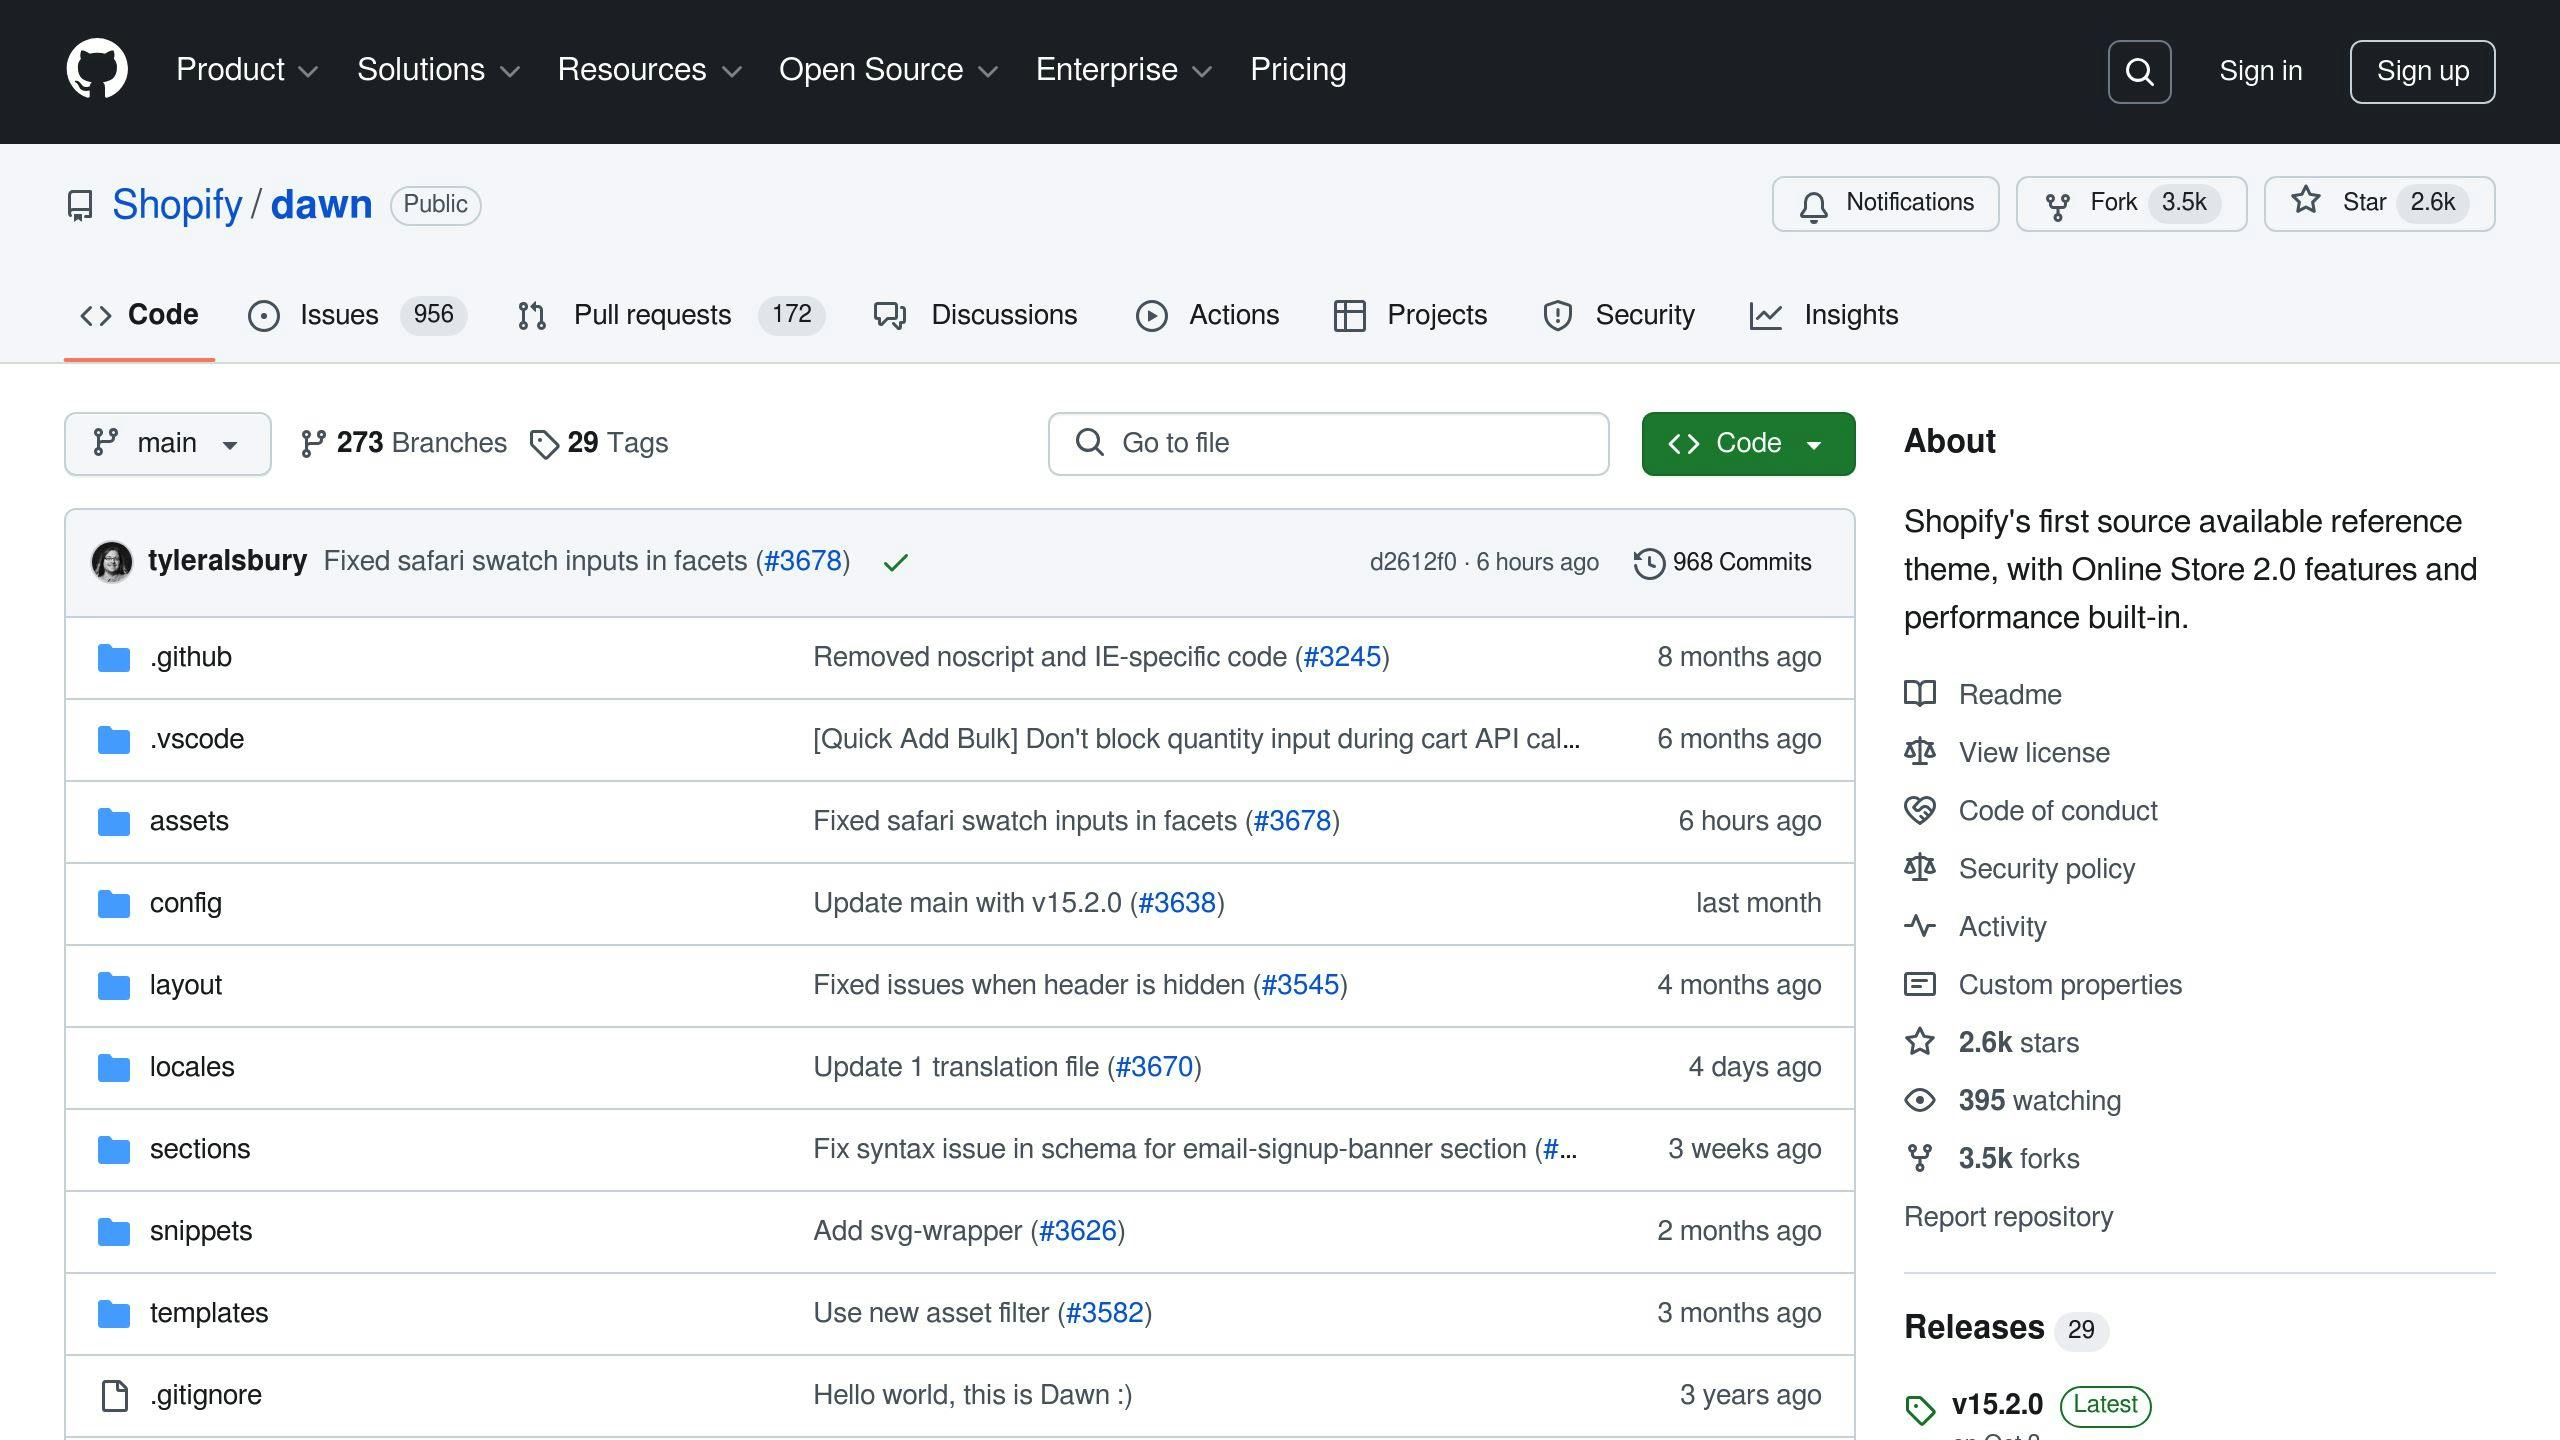
Task: View the 273 Branches link
Action: 403,443
